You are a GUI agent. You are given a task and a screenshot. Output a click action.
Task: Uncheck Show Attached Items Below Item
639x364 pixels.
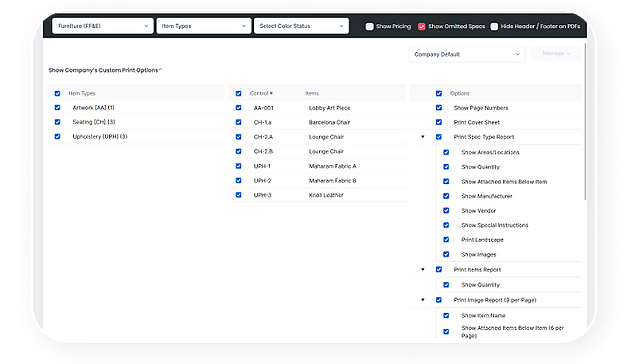(446, 181)
